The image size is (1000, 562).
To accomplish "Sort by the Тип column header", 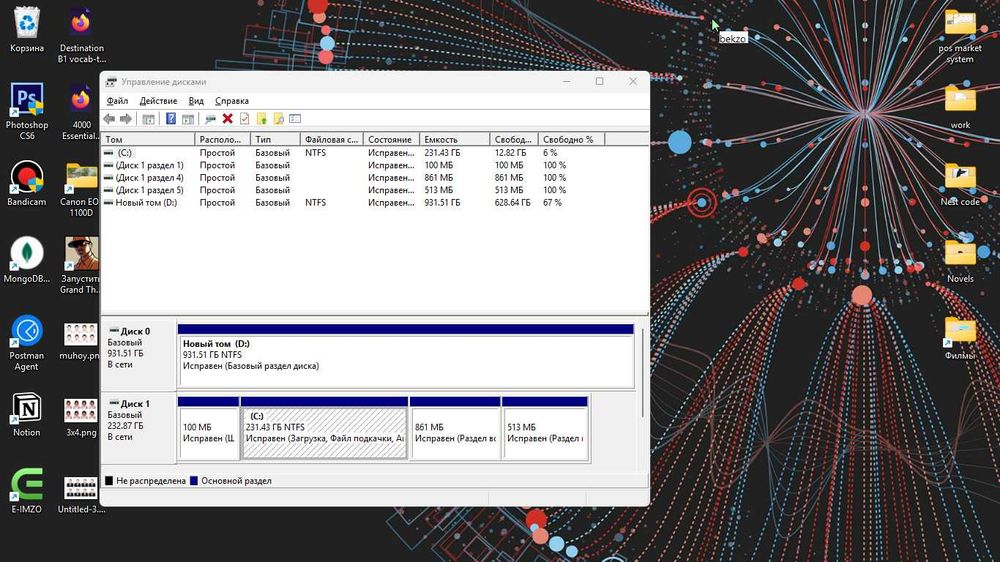I will (x=276, y=139).
